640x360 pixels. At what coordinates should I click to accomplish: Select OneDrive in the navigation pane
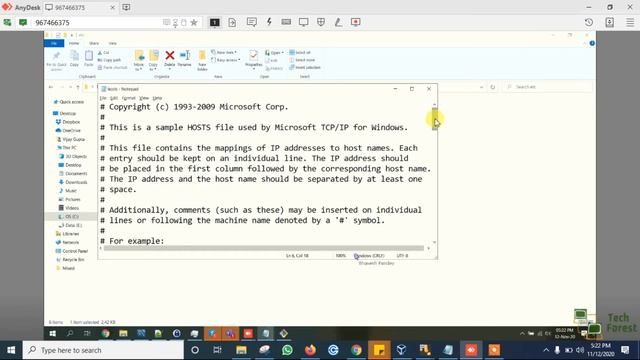68,131
